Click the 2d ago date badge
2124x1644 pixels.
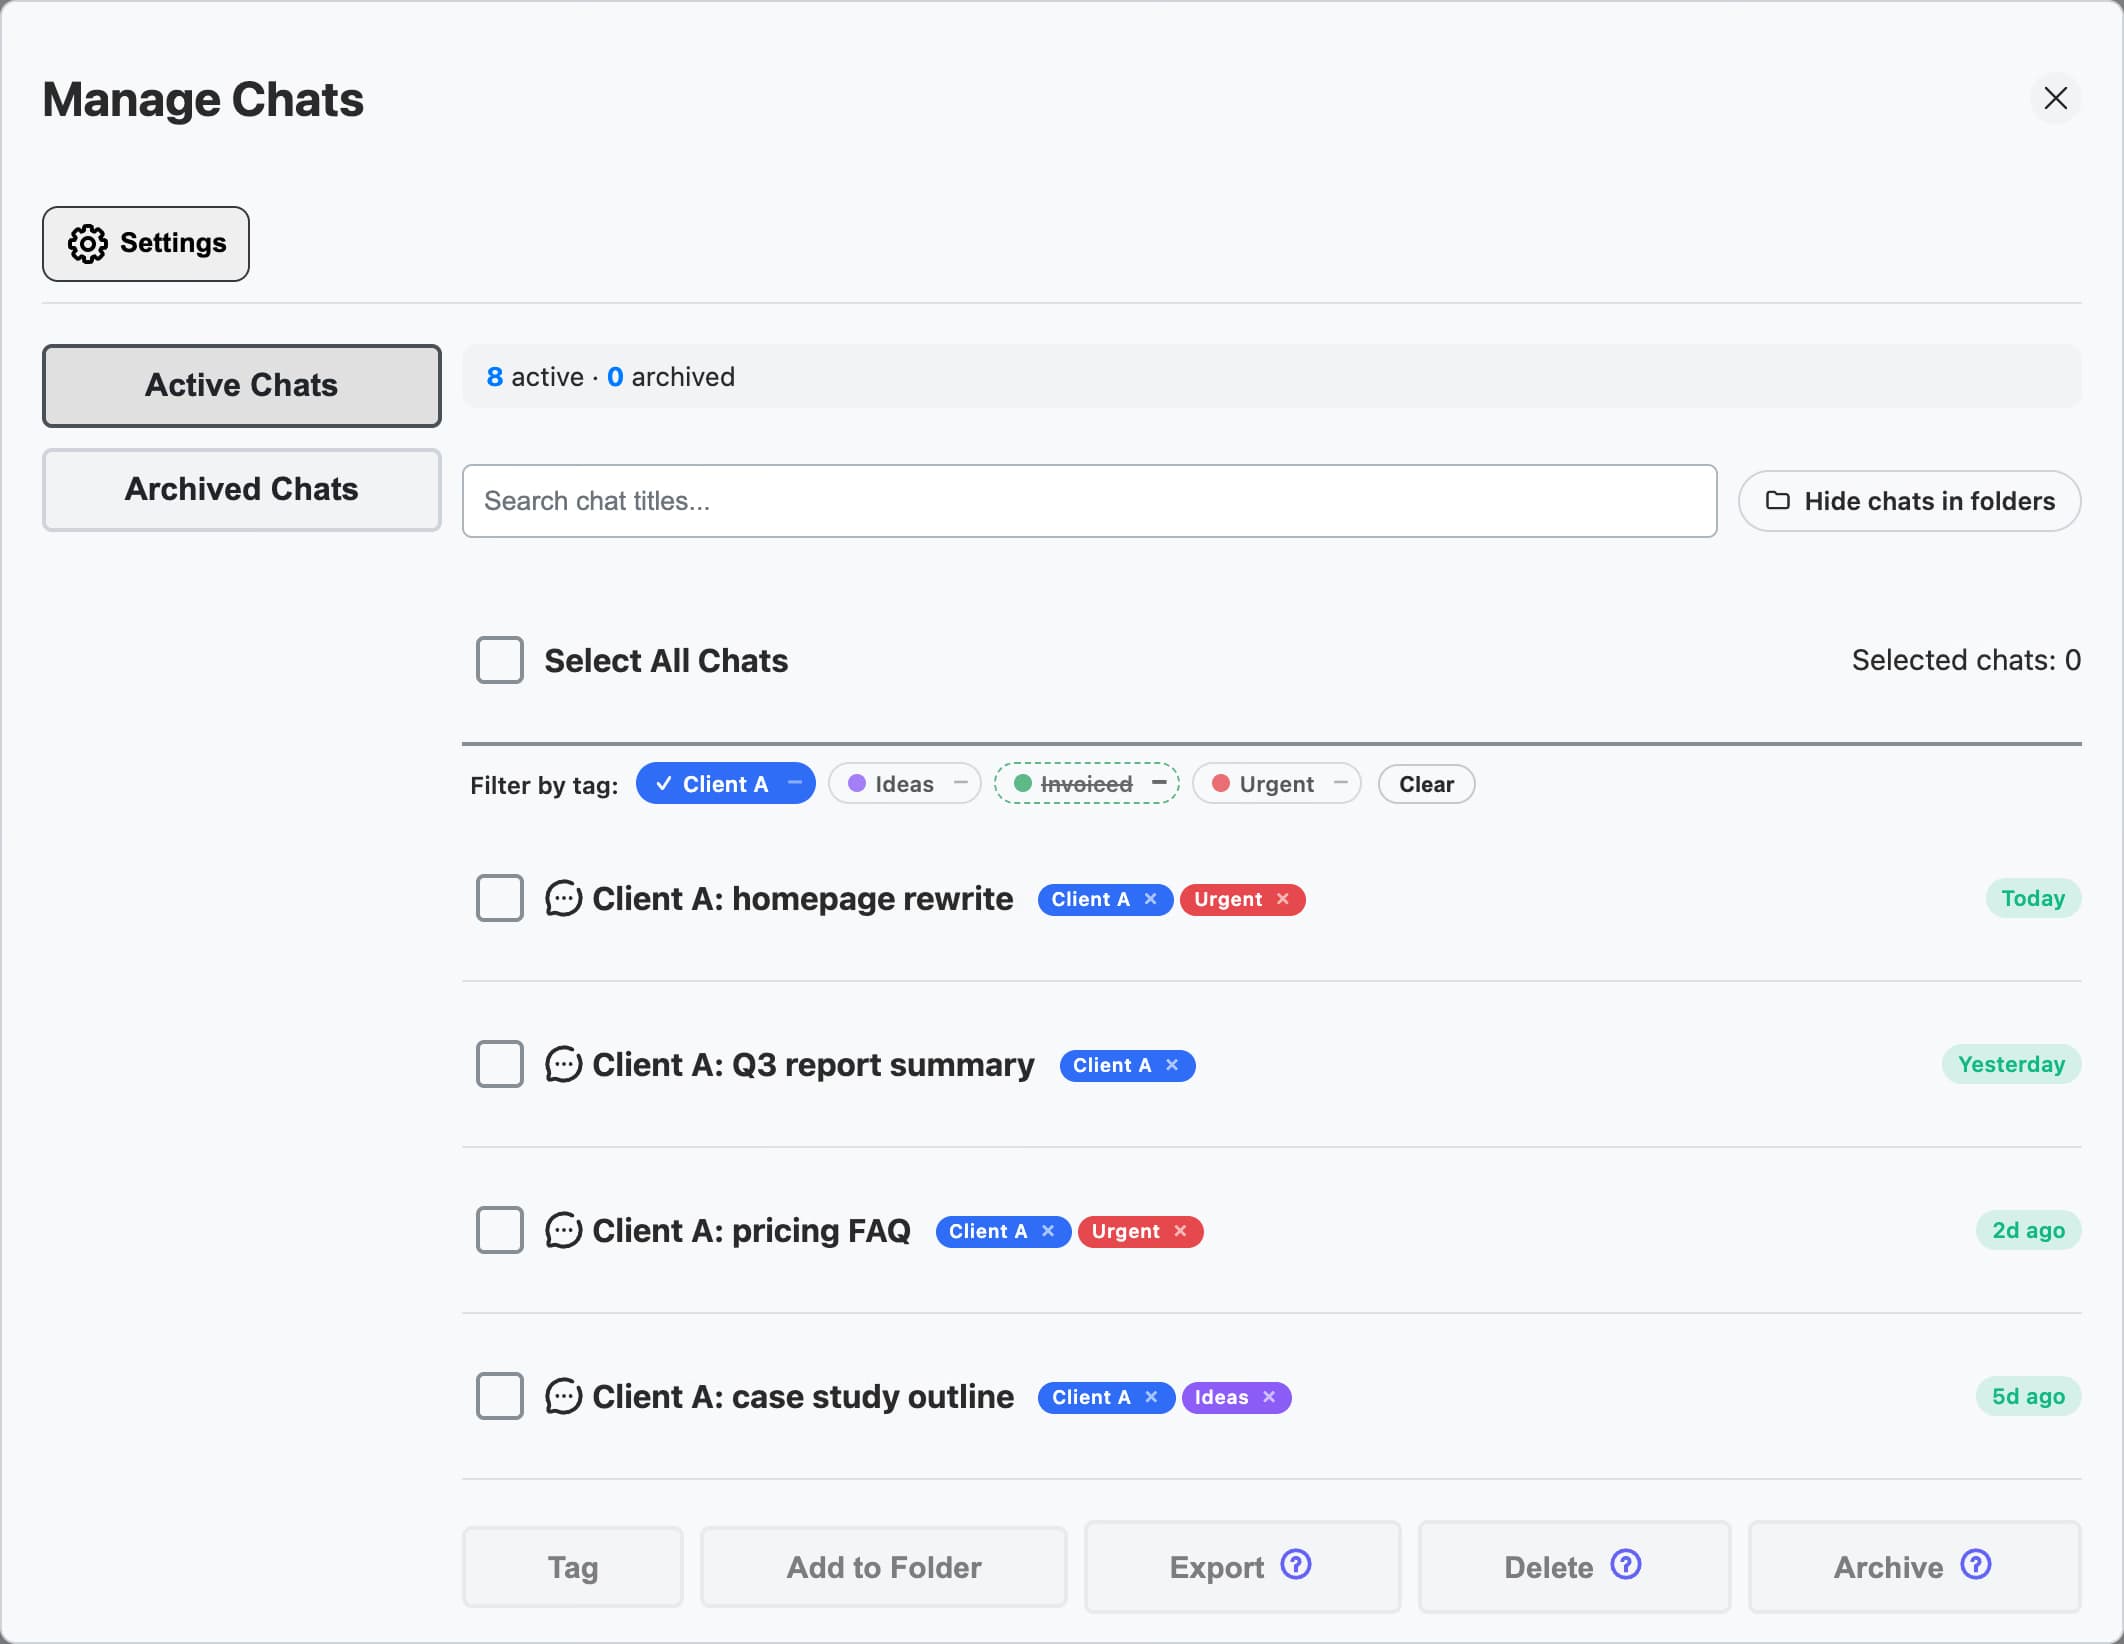pos(2028,1230)
